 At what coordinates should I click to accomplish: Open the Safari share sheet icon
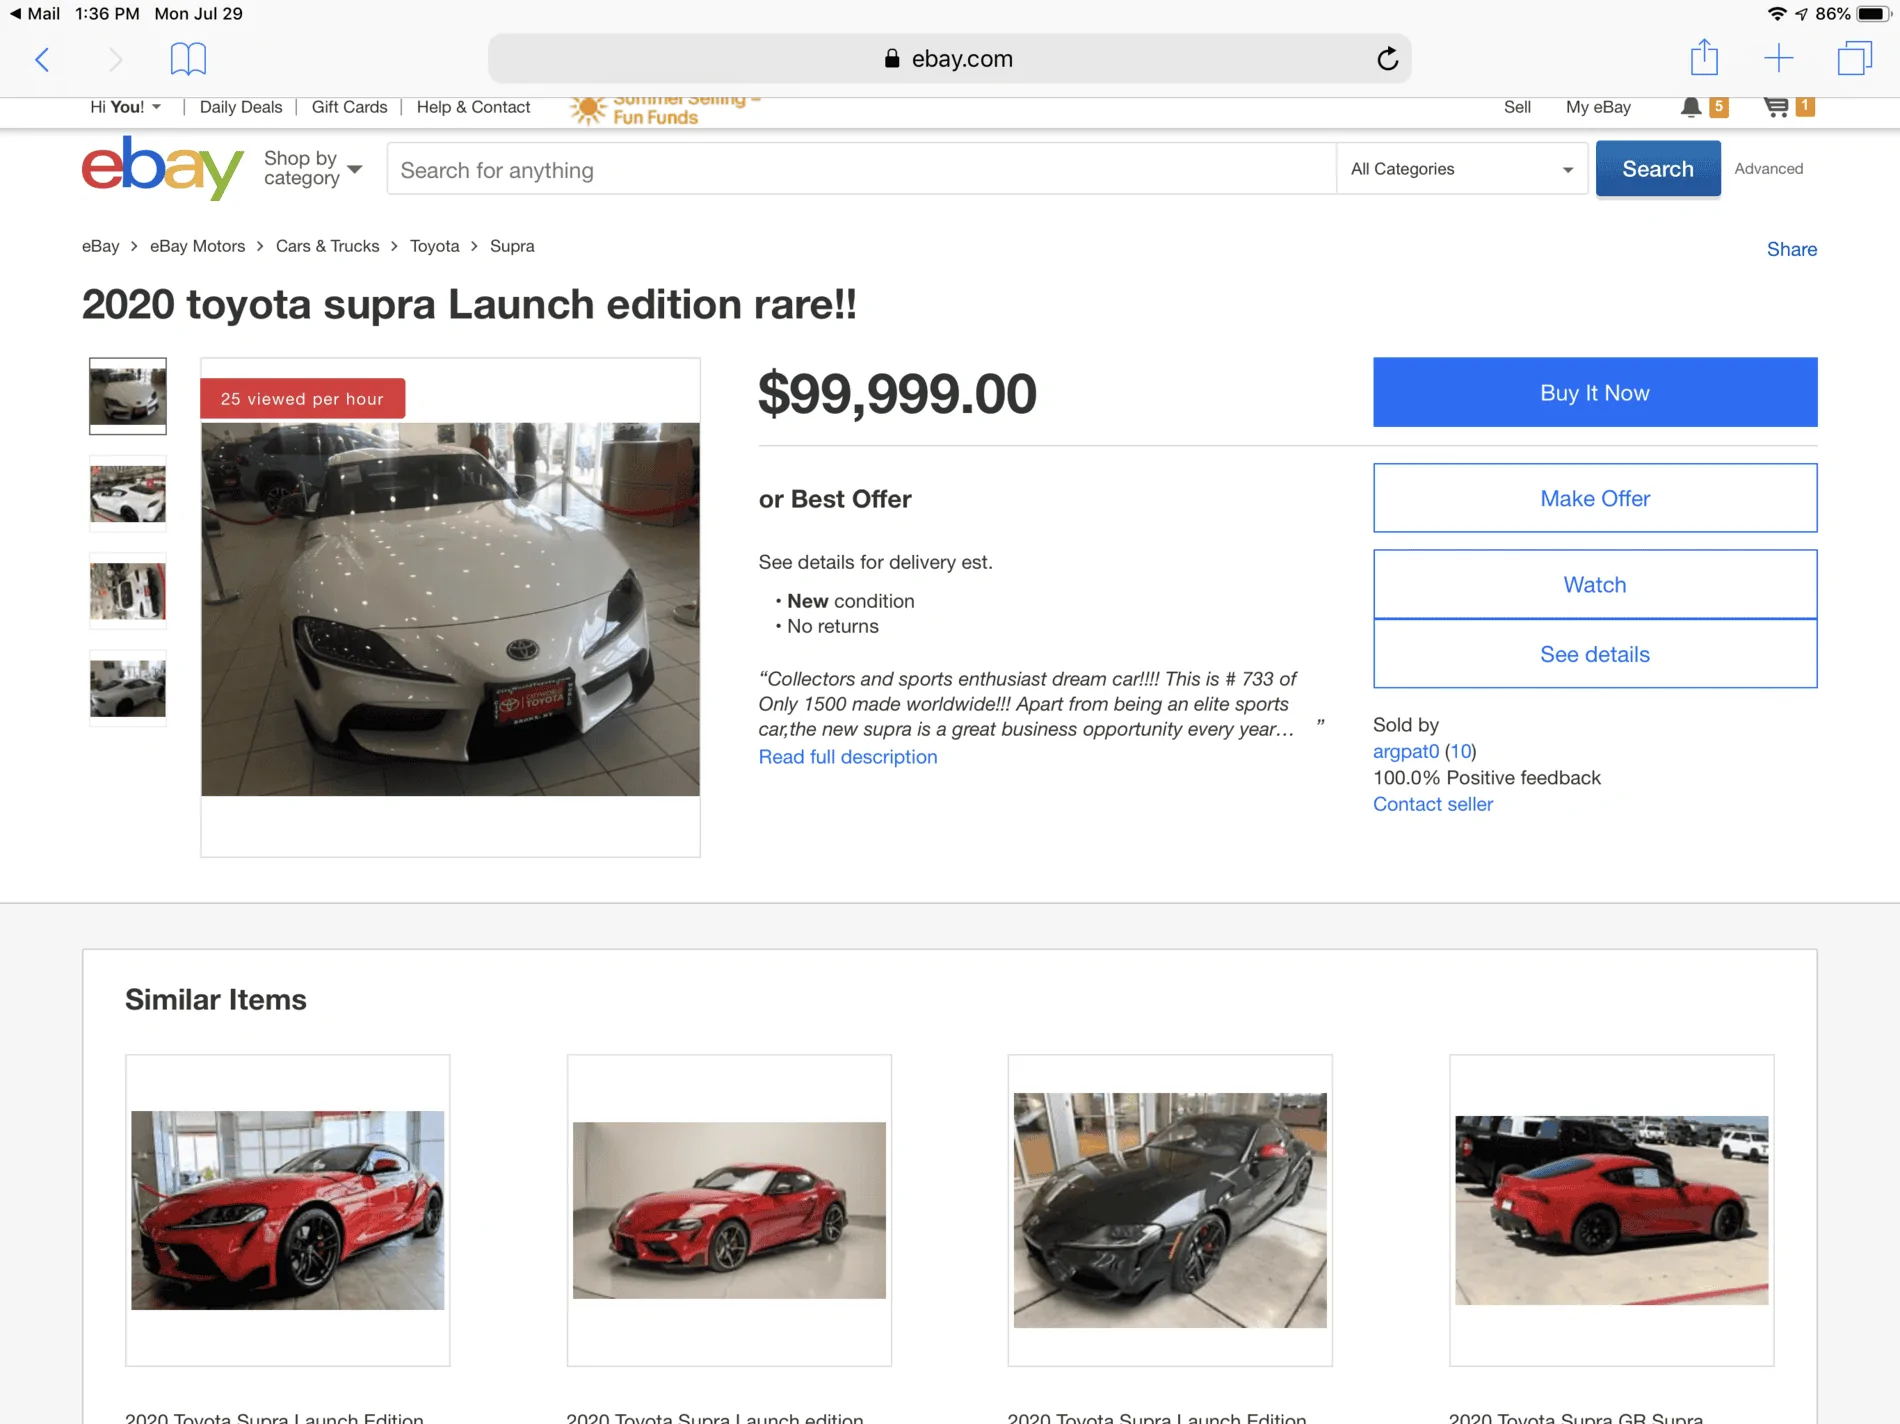[x=1704, y=57]
